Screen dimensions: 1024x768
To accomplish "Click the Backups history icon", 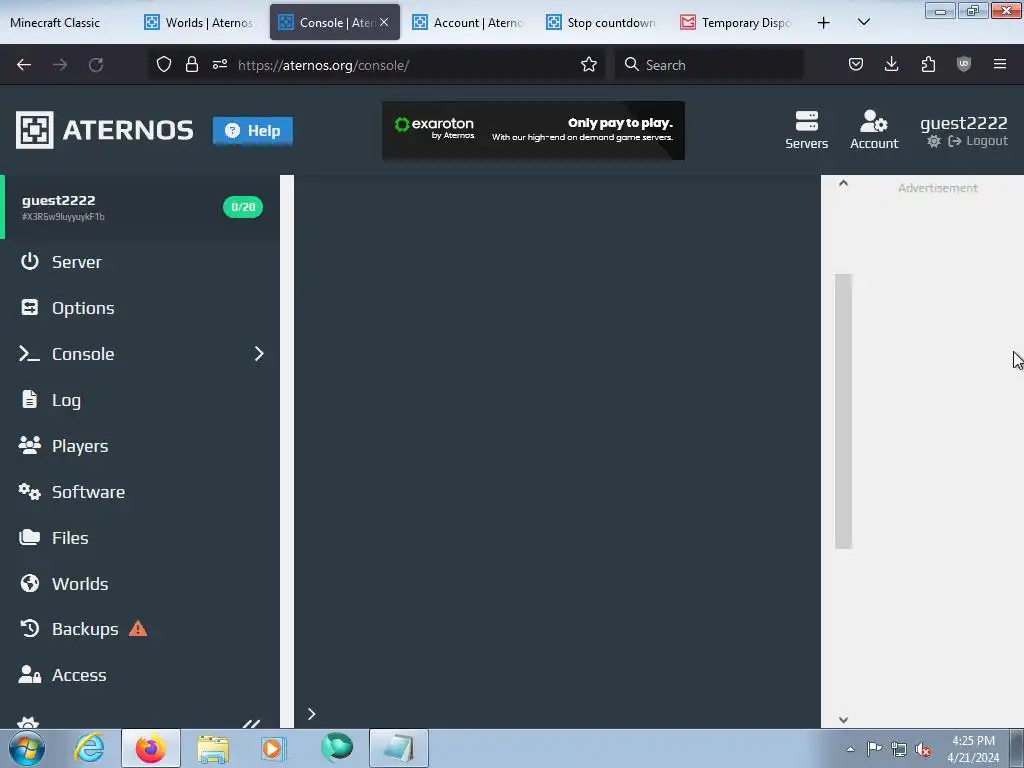I will (x=29, y=628).
